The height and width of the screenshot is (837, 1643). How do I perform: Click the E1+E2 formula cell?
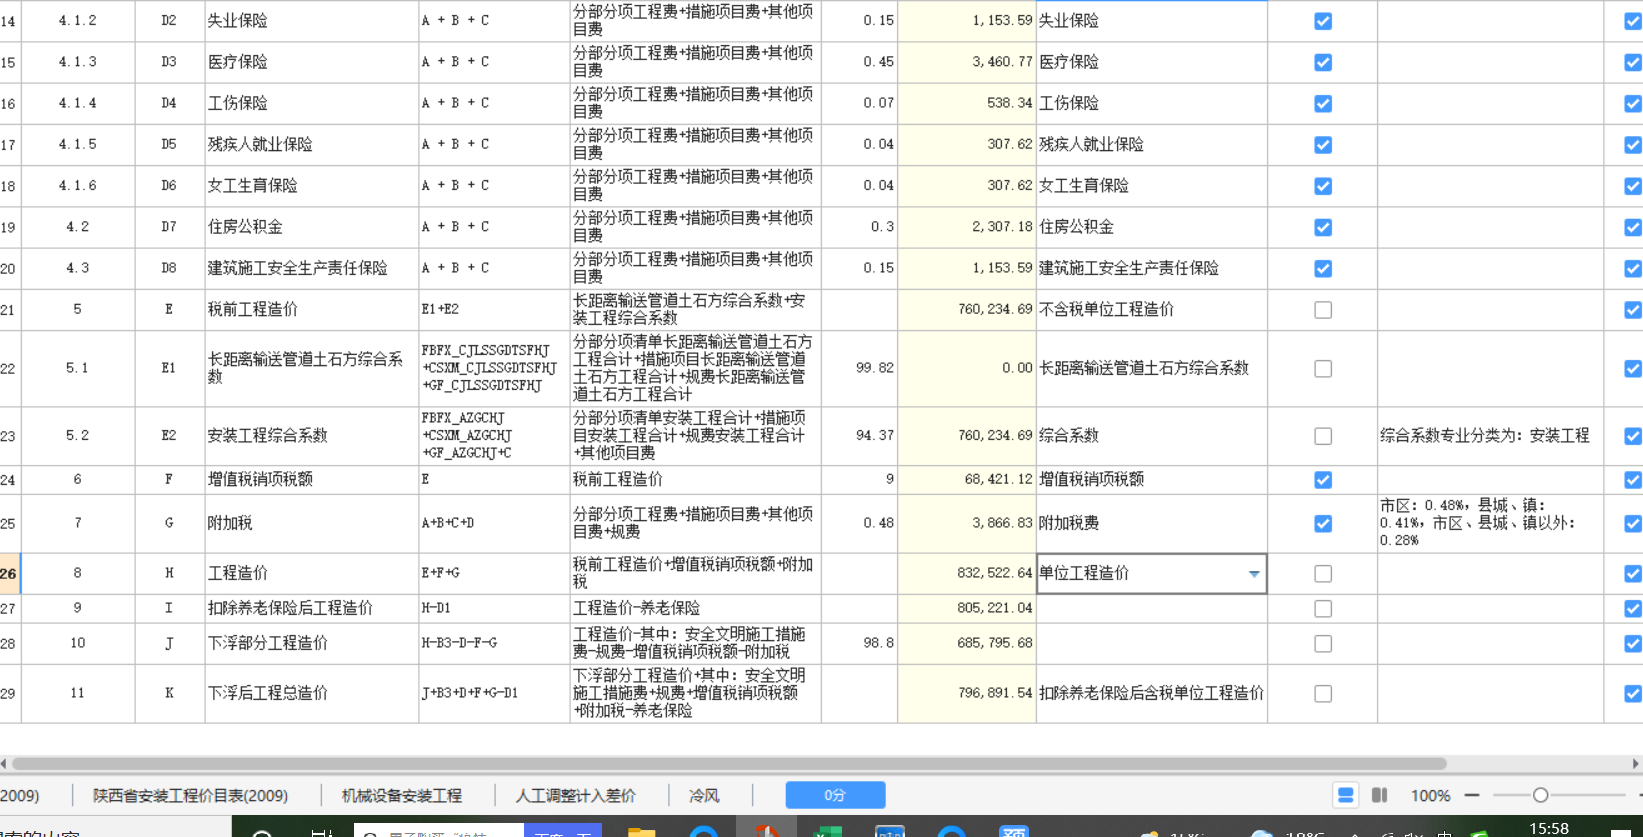(494, 310)
